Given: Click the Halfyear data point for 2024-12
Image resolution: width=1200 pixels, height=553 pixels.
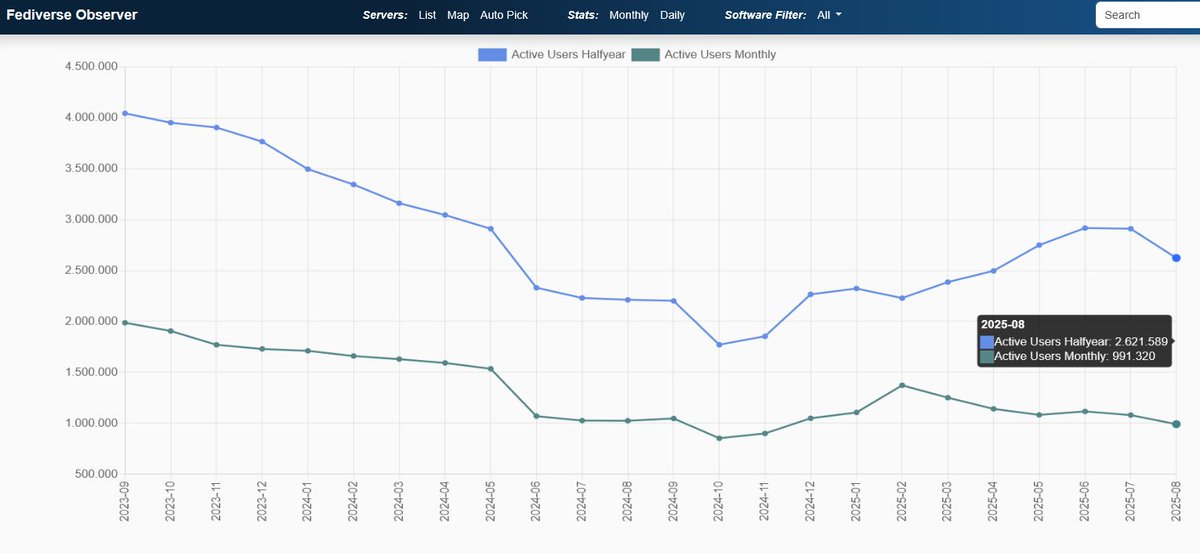Looking at the screenshot, I should pyautogui.click(x=810, y=294).
